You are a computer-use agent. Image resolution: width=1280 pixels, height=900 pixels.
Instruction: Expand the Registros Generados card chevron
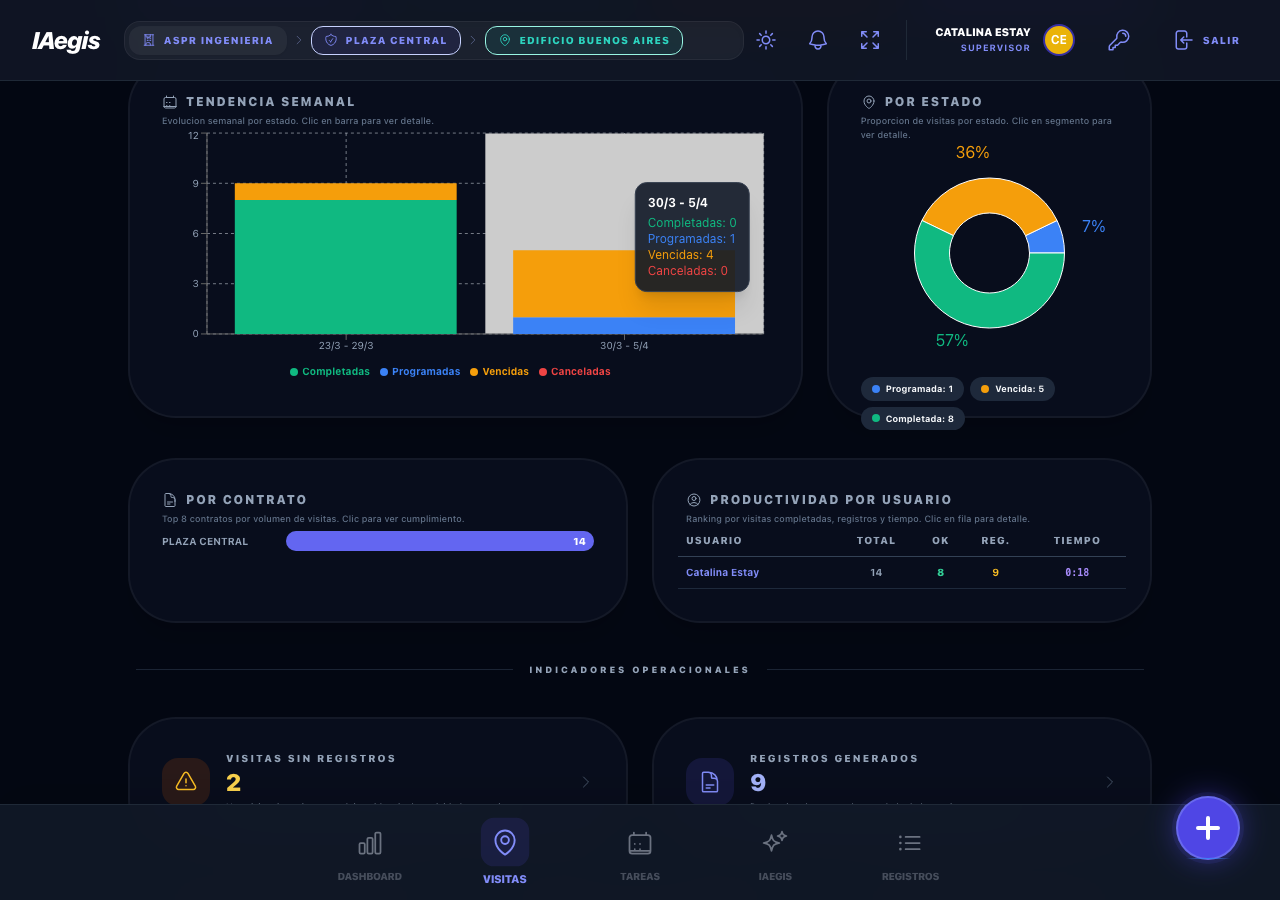point(1109,783)
